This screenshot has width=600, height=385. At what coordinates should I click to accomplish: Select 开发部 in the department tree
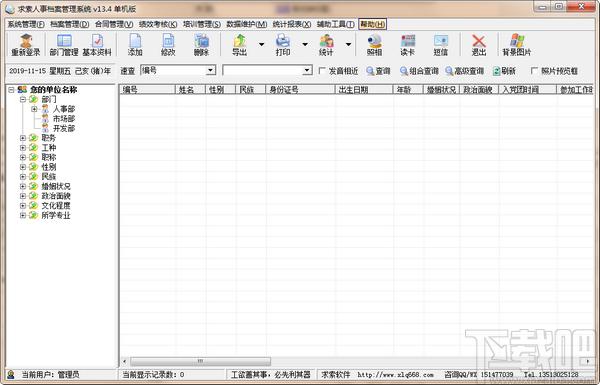pos(64,128)
